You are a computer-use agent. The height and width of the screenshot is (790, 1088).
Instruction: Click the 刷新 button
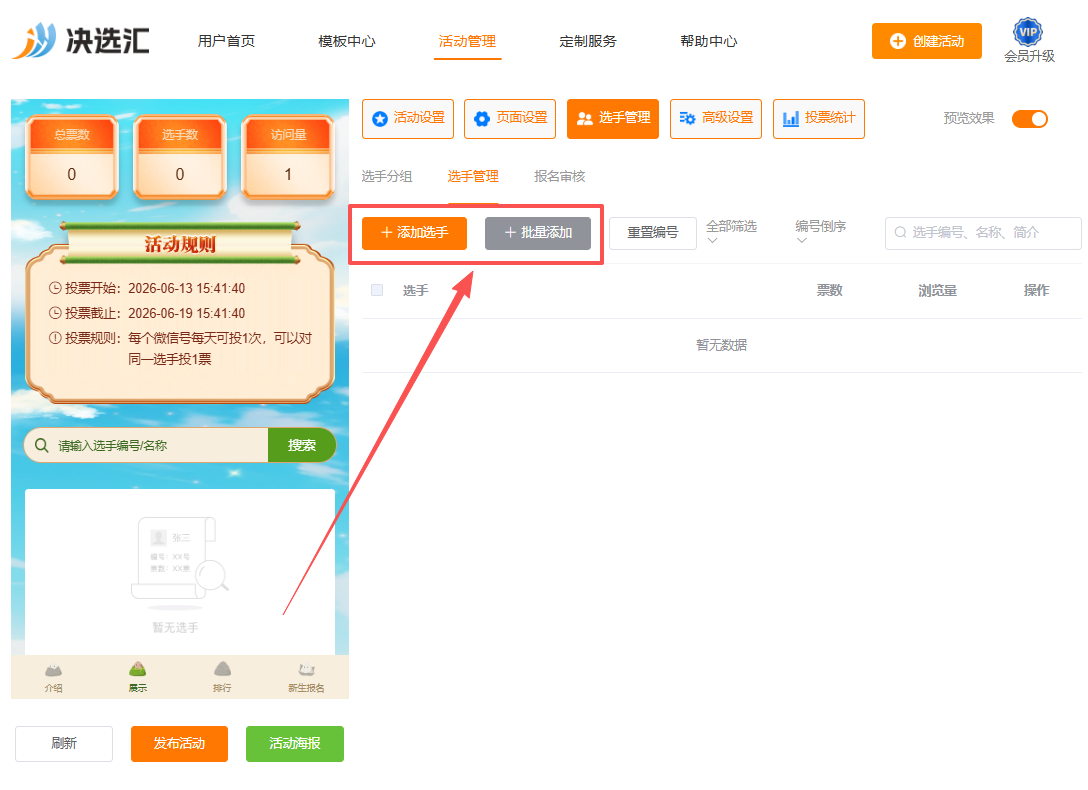click(64, 744)
